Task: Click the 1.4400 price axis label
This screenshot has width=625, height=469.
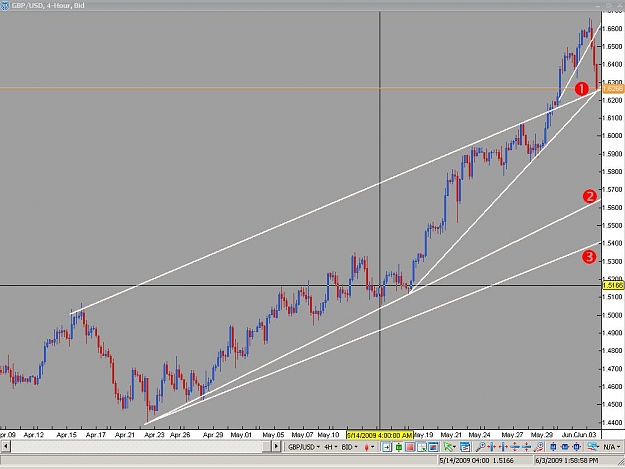Action: click(612, 422)
